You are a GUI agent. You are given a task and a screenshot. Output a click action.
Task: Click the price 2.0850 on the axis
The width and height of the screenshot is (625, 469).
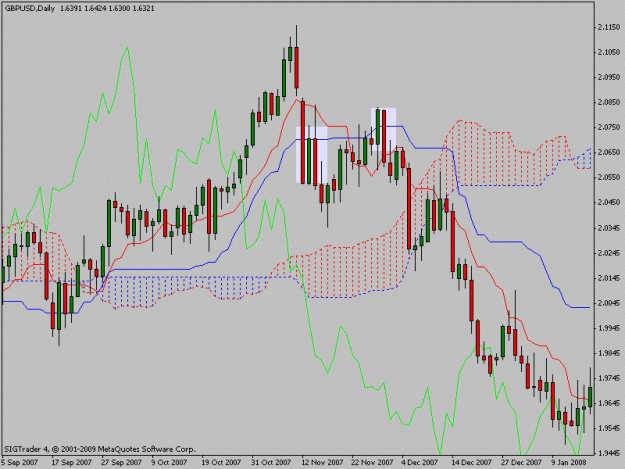point(609,102)
